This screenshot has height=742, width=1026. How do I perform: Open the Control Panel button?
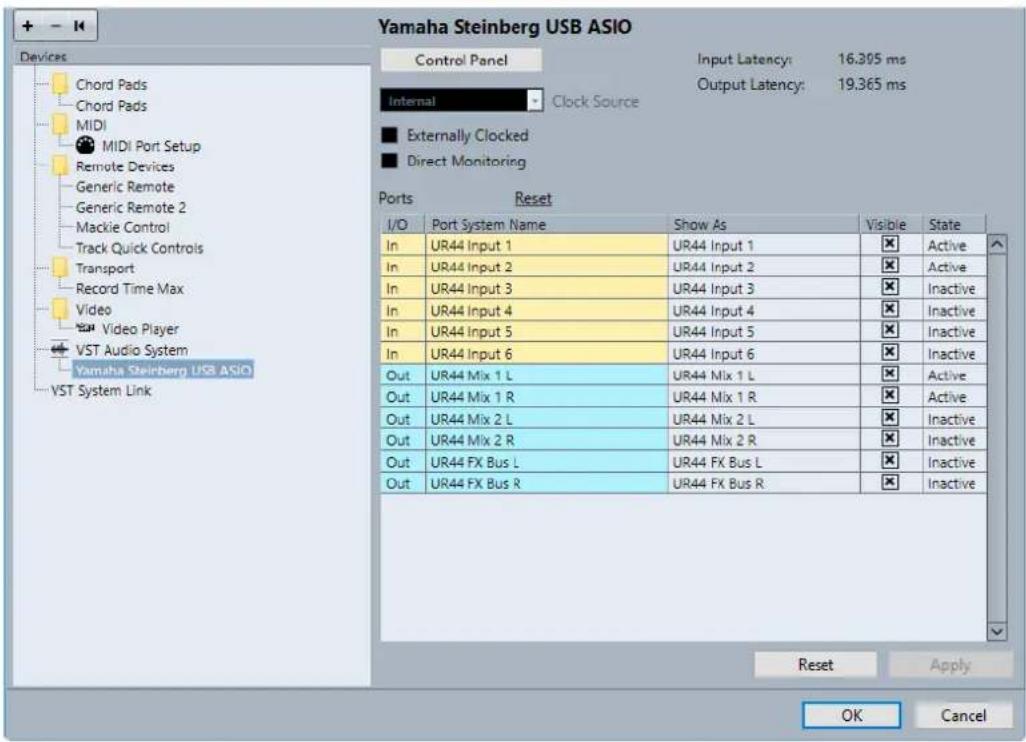click(x=461, y=60)
